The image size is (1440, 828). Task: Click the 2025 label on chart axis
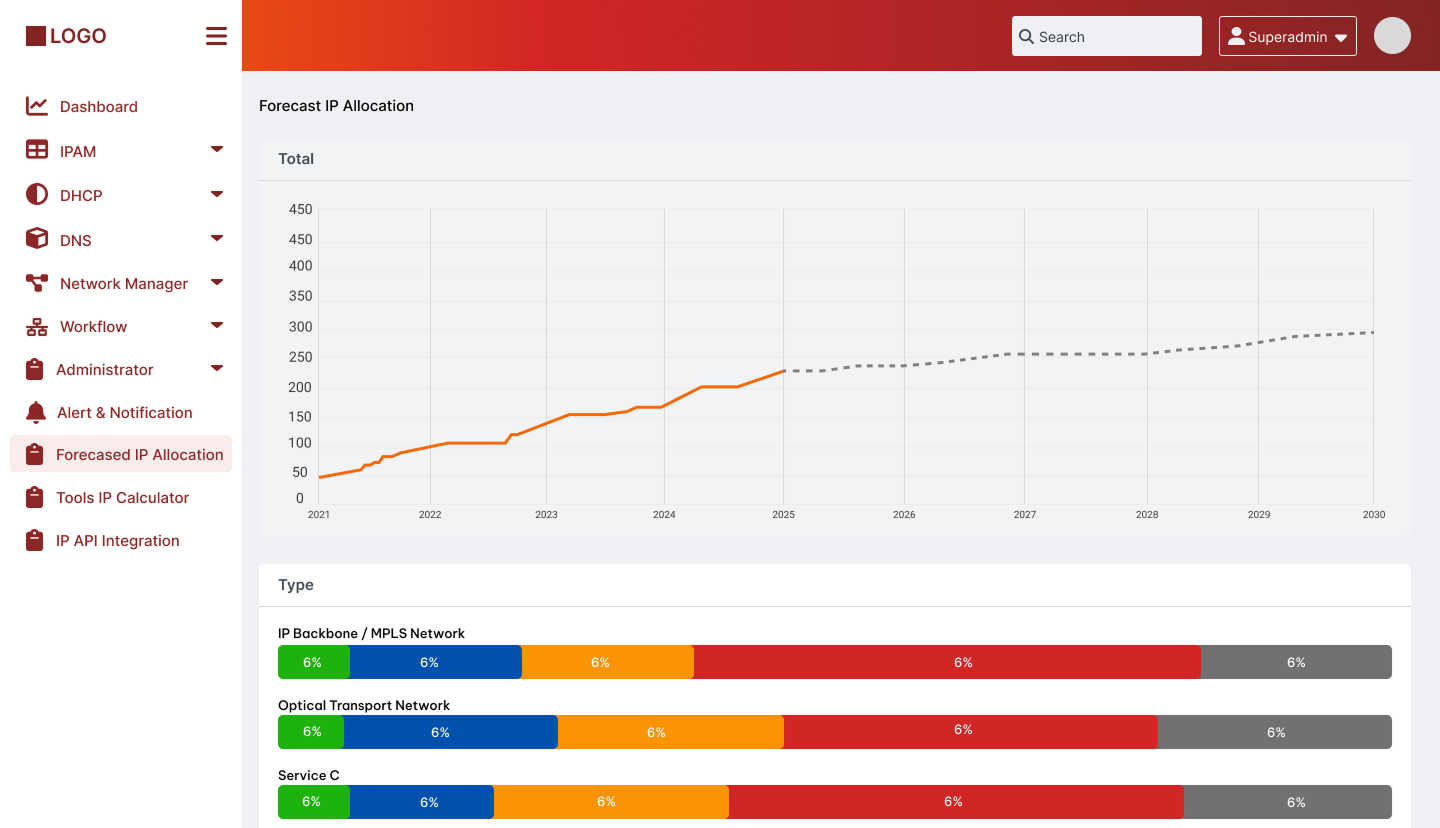pos(784,515)
